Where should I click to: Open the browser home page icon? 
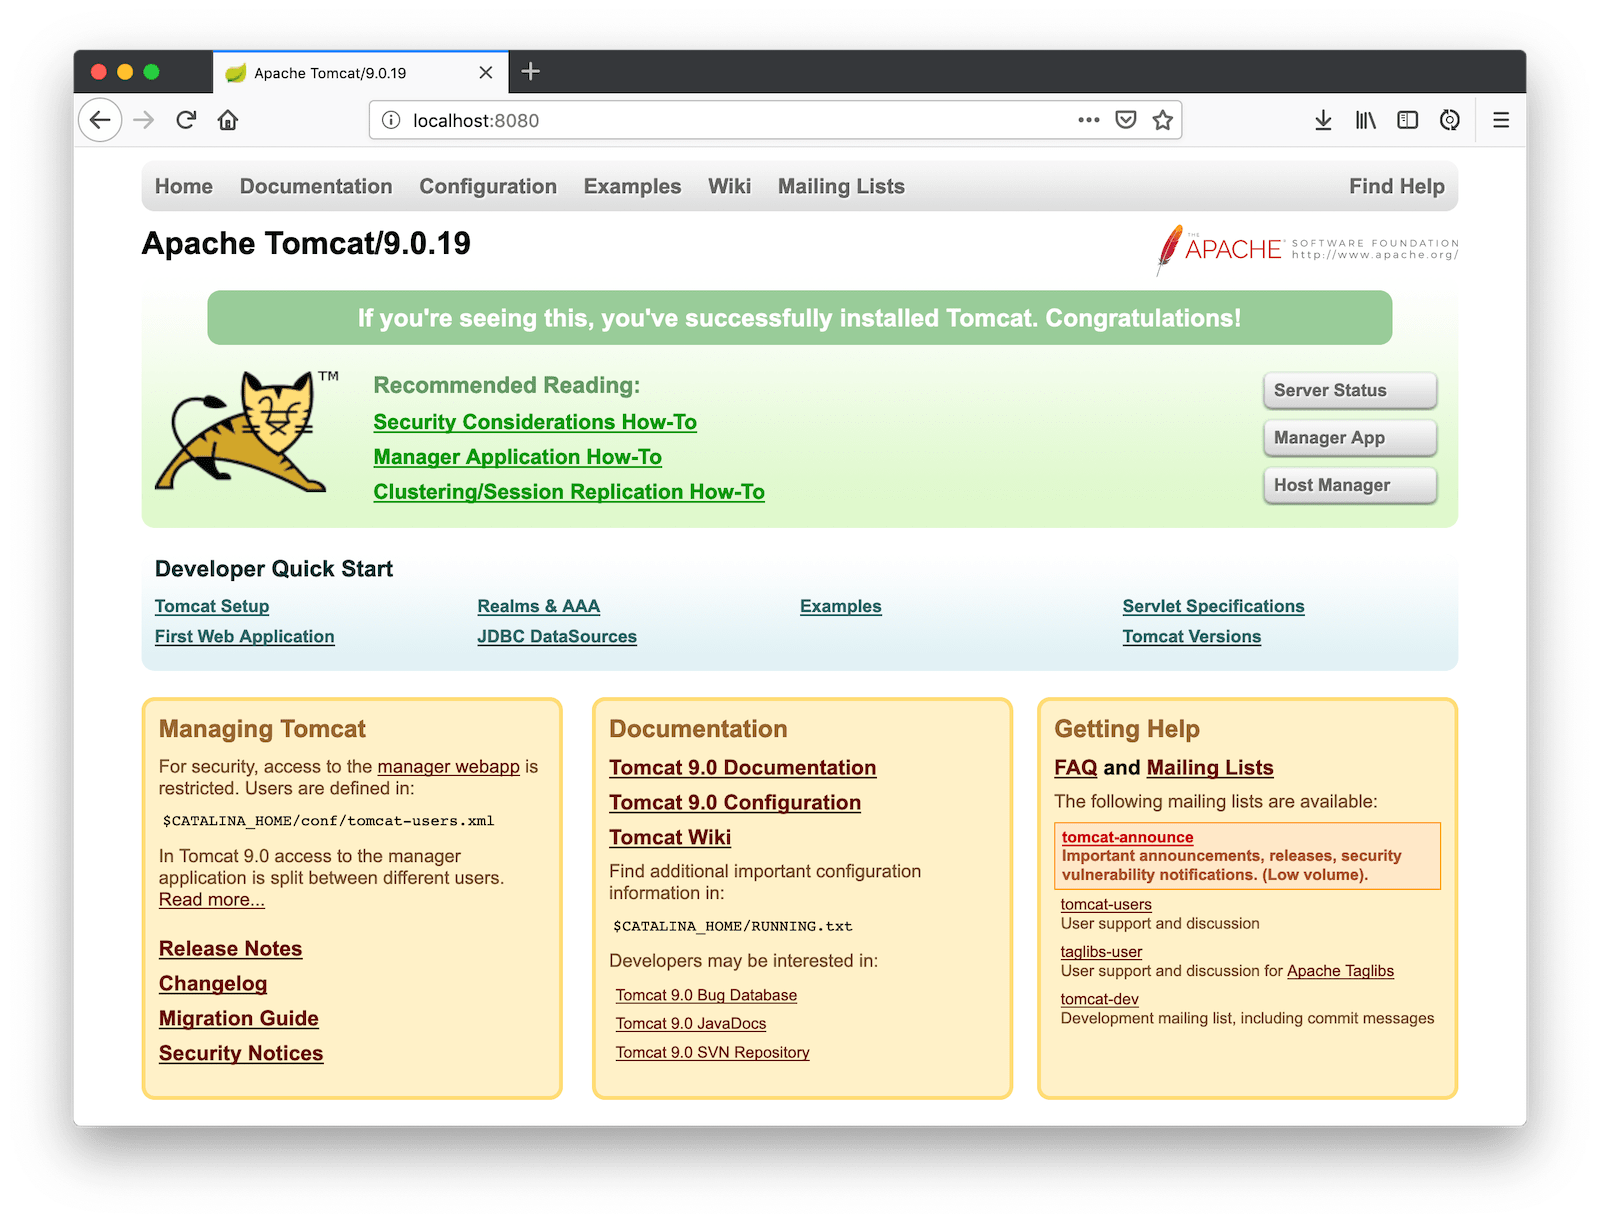coord(228,120)
